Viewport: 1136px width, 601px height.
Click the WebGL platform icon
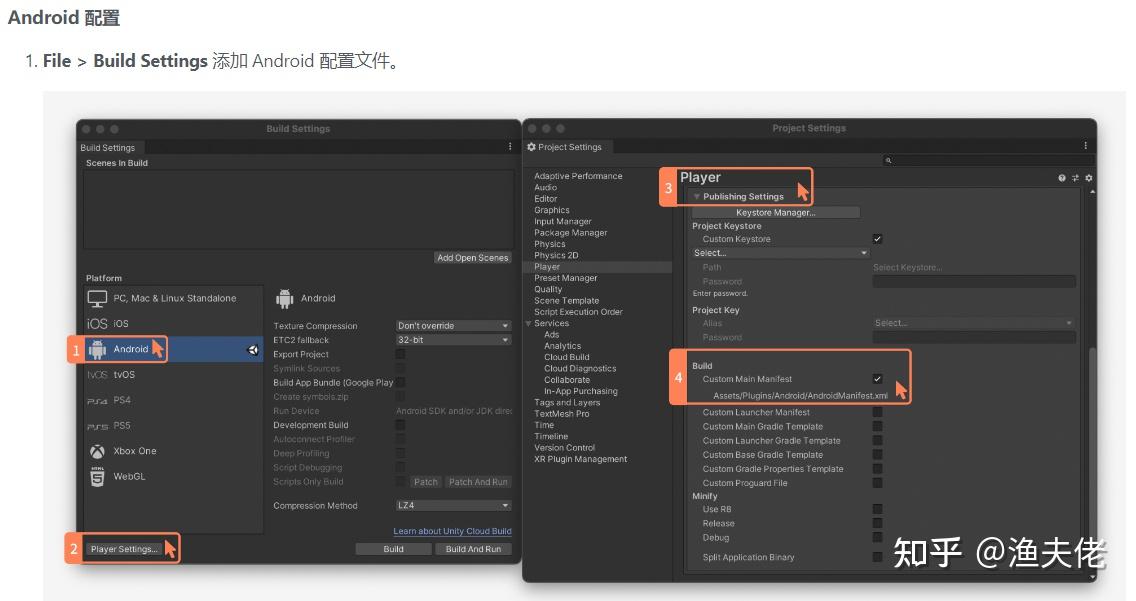point(96,477)
